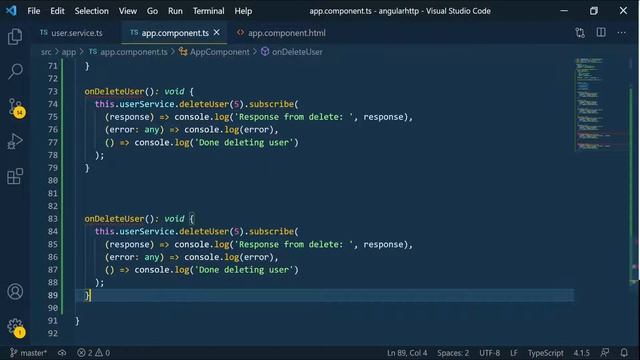Open the Manage gear icon

click(16, 327)
